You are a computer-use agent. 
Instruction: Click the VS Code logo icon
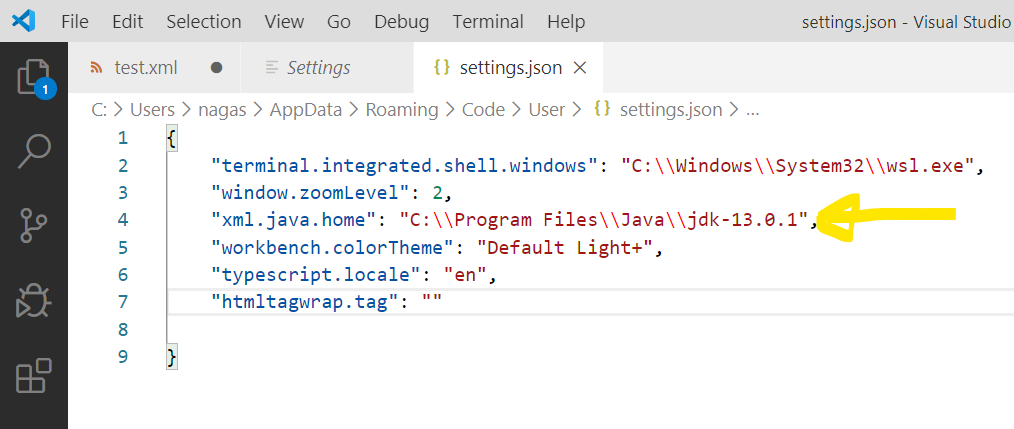[23, 21]
